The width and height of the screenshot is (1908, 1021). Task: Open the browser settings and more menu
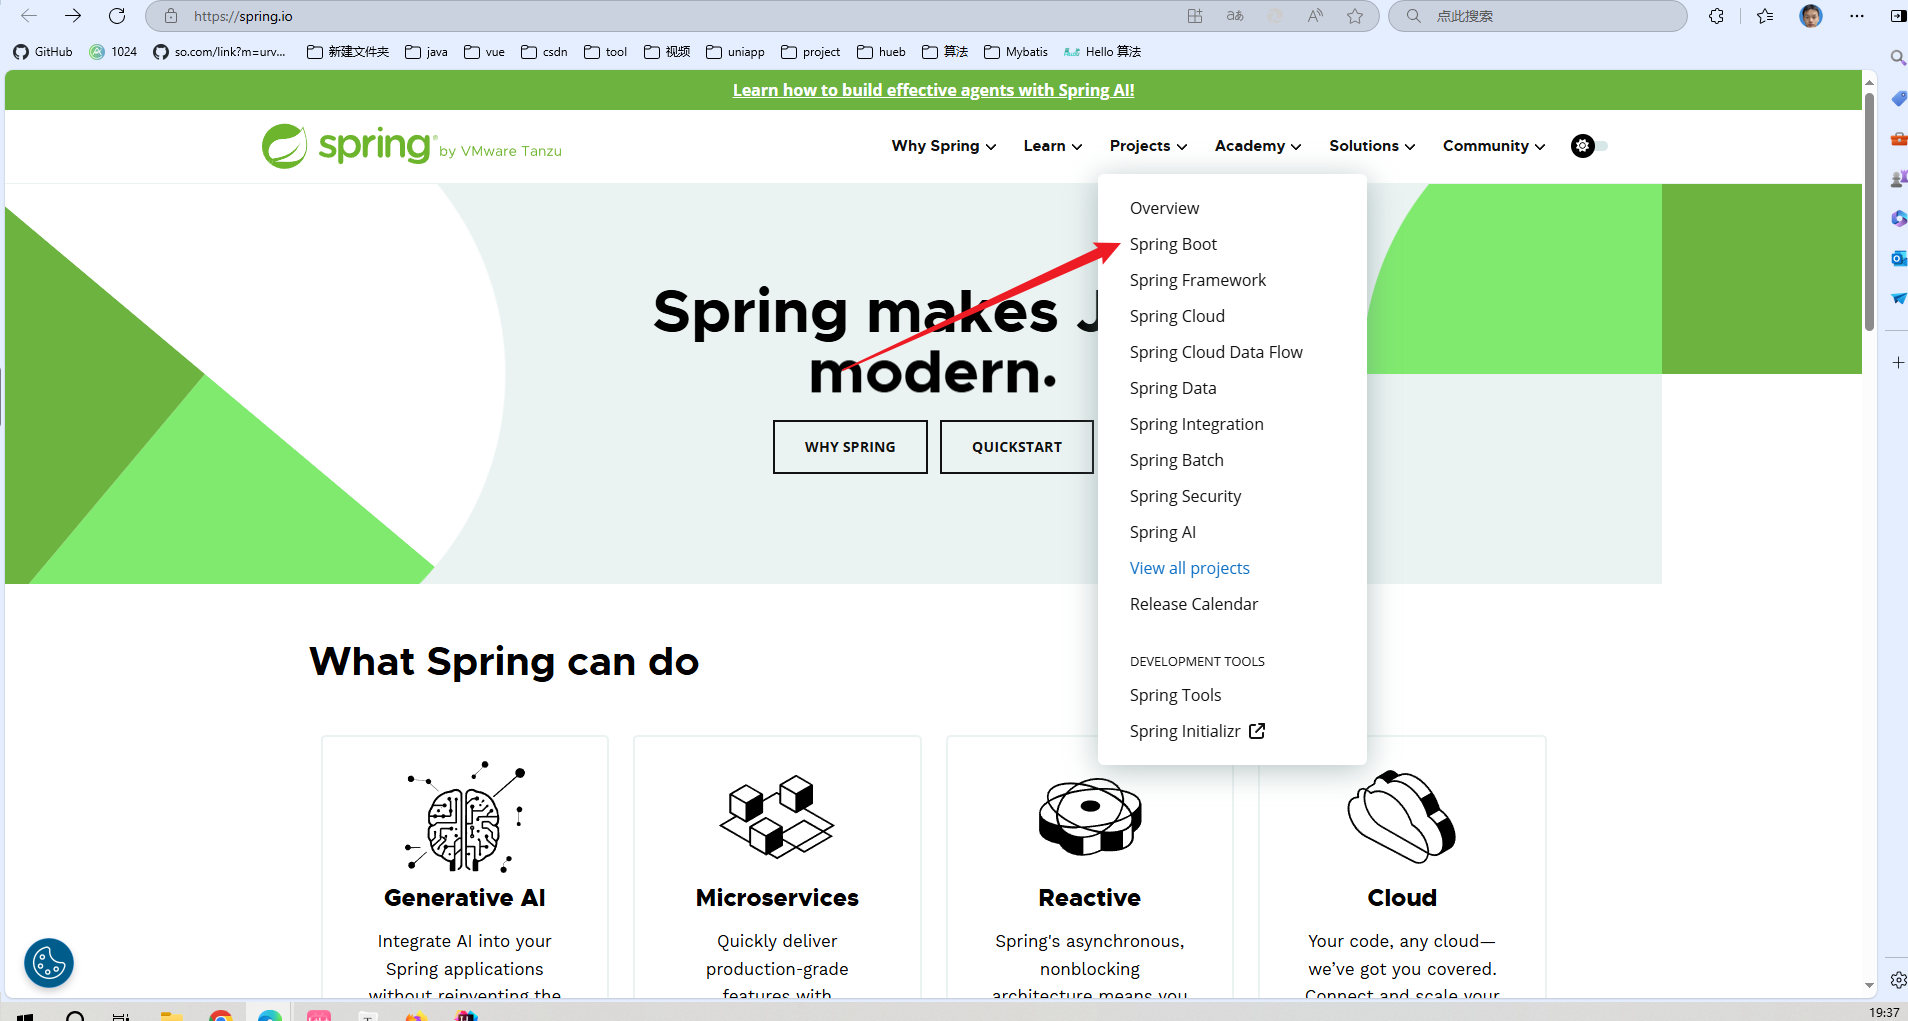click(x=1857, y=16)
